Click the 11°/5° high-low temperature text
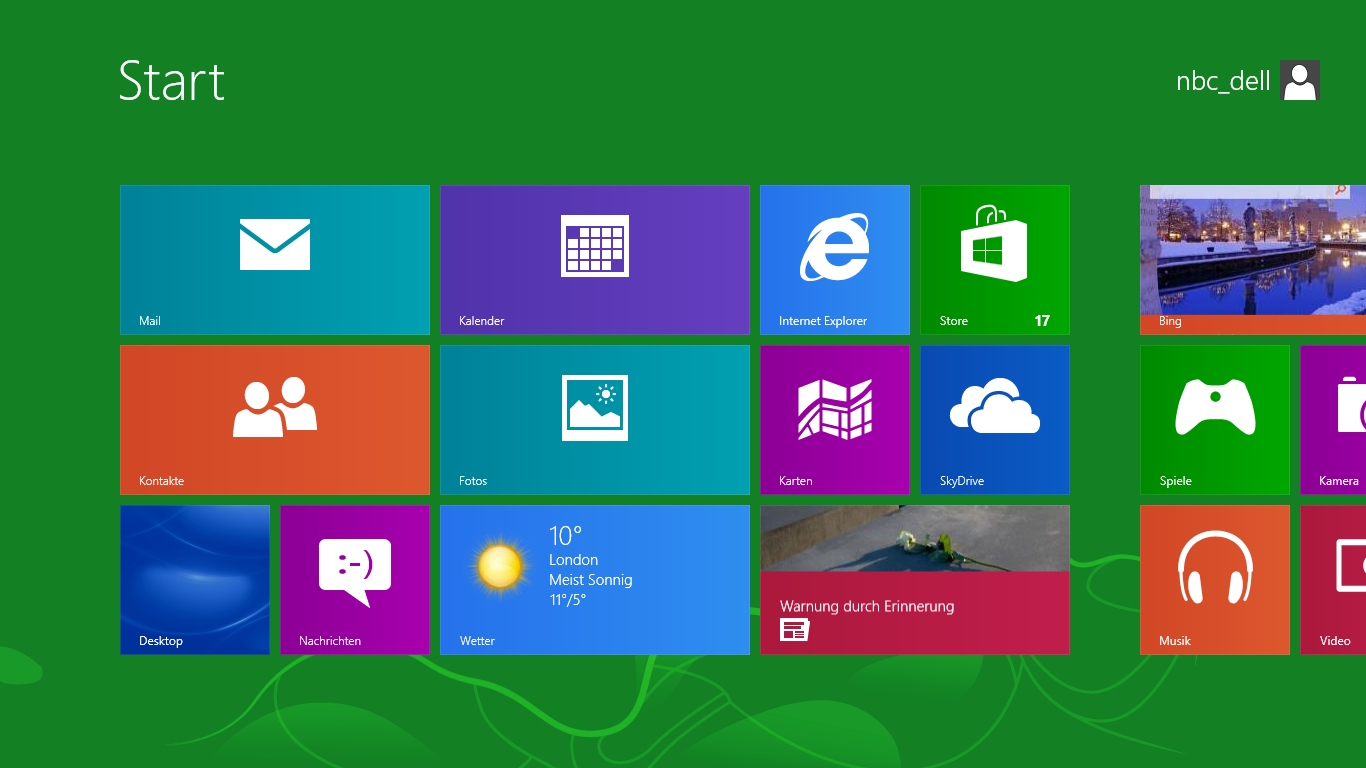The height and width of the screenshot is (768, 1366). [x=568, y=600]
